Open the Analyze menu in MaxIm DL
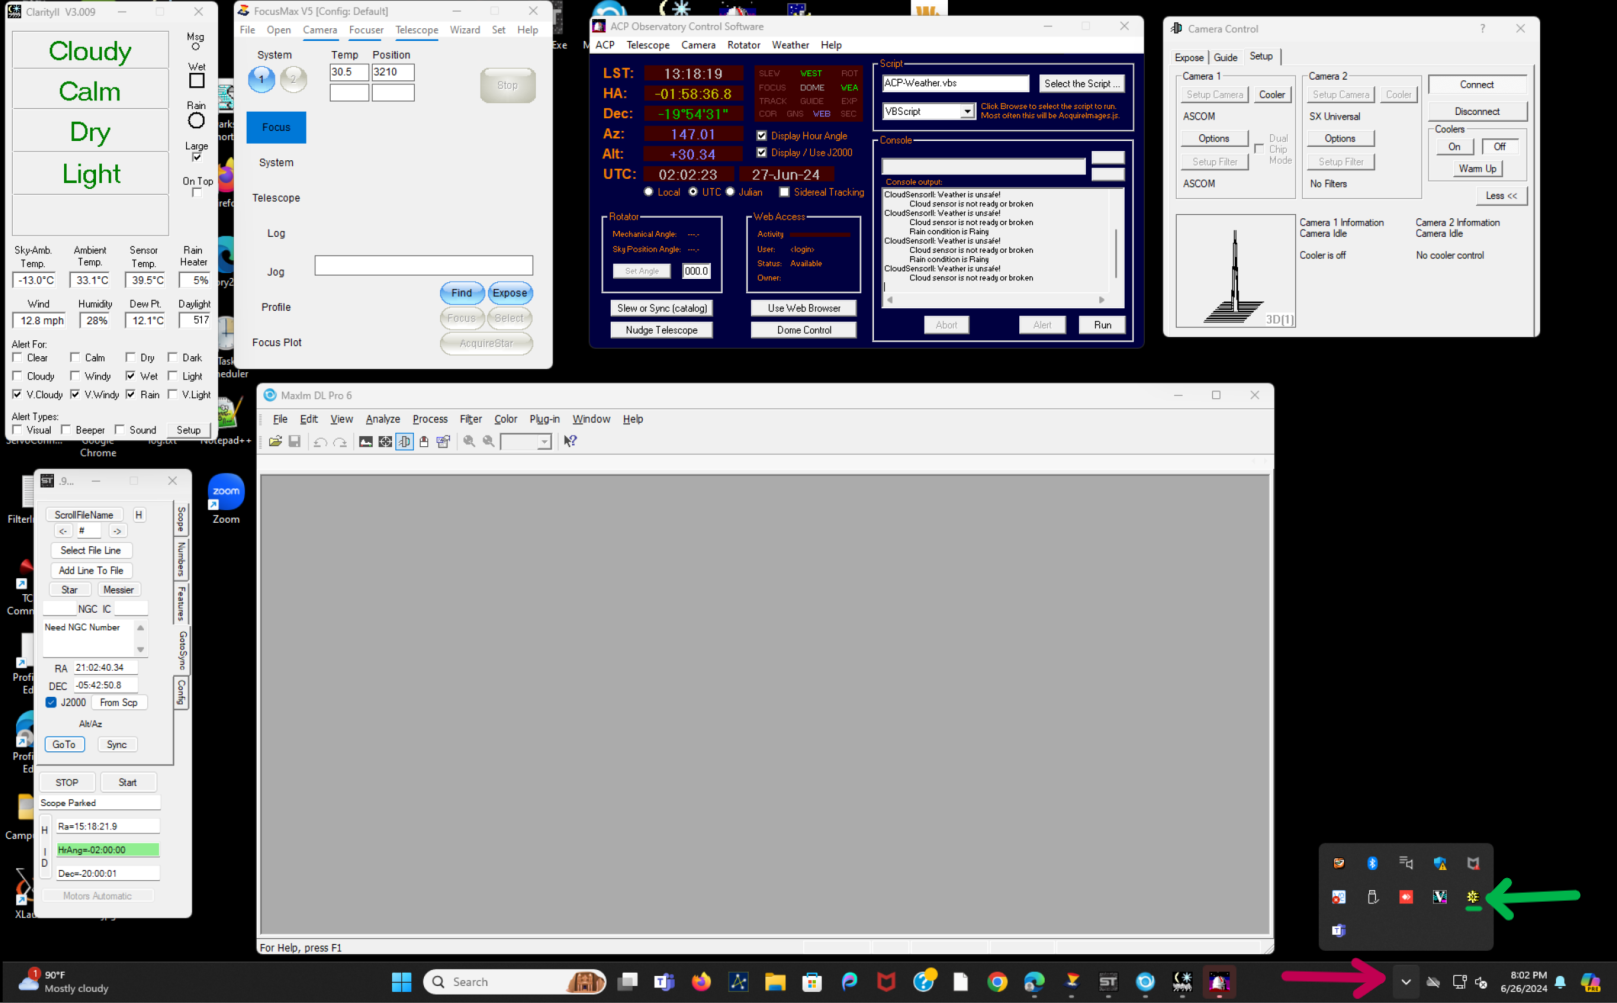 [382, 419]
